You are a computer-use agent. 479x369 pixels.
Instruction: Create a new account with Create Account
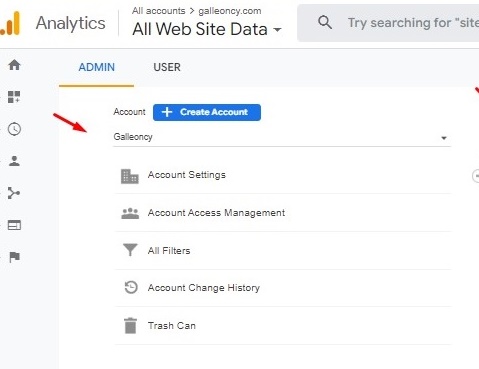coord(207,112)
